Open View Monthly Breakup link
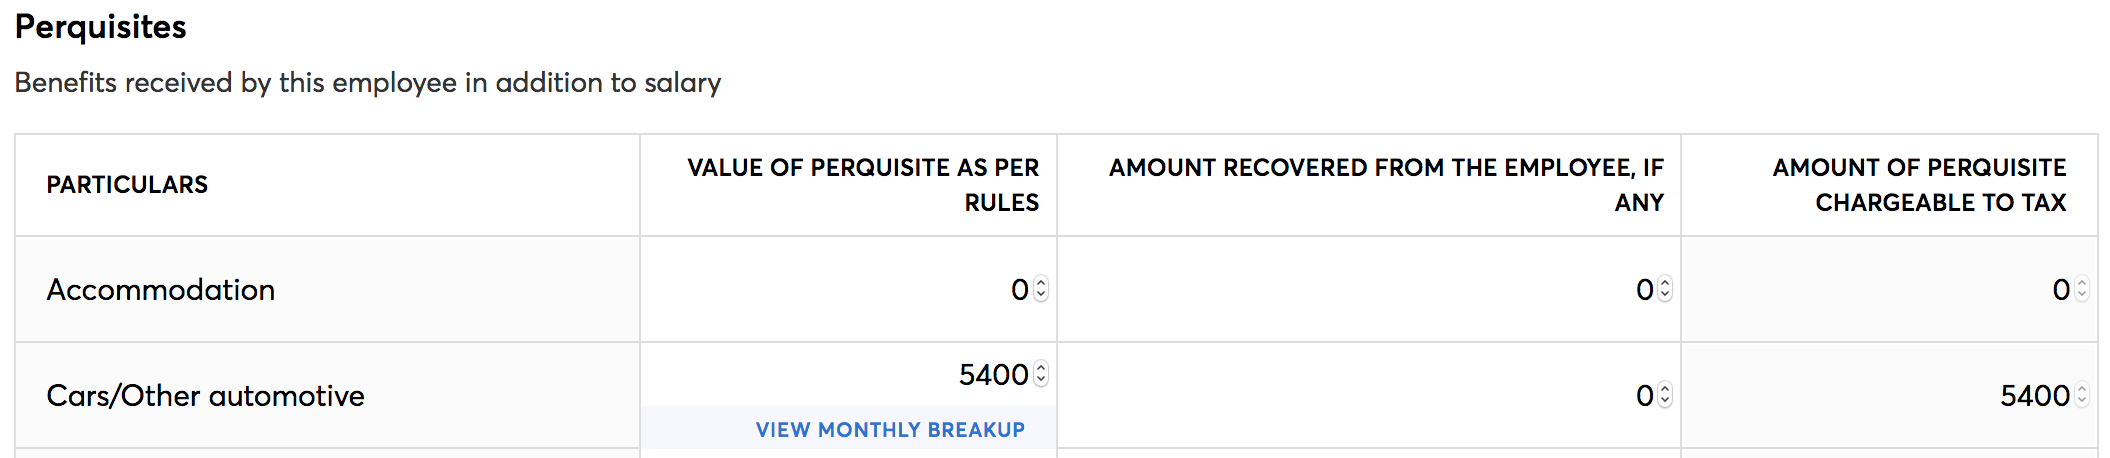 coord(890,430)
